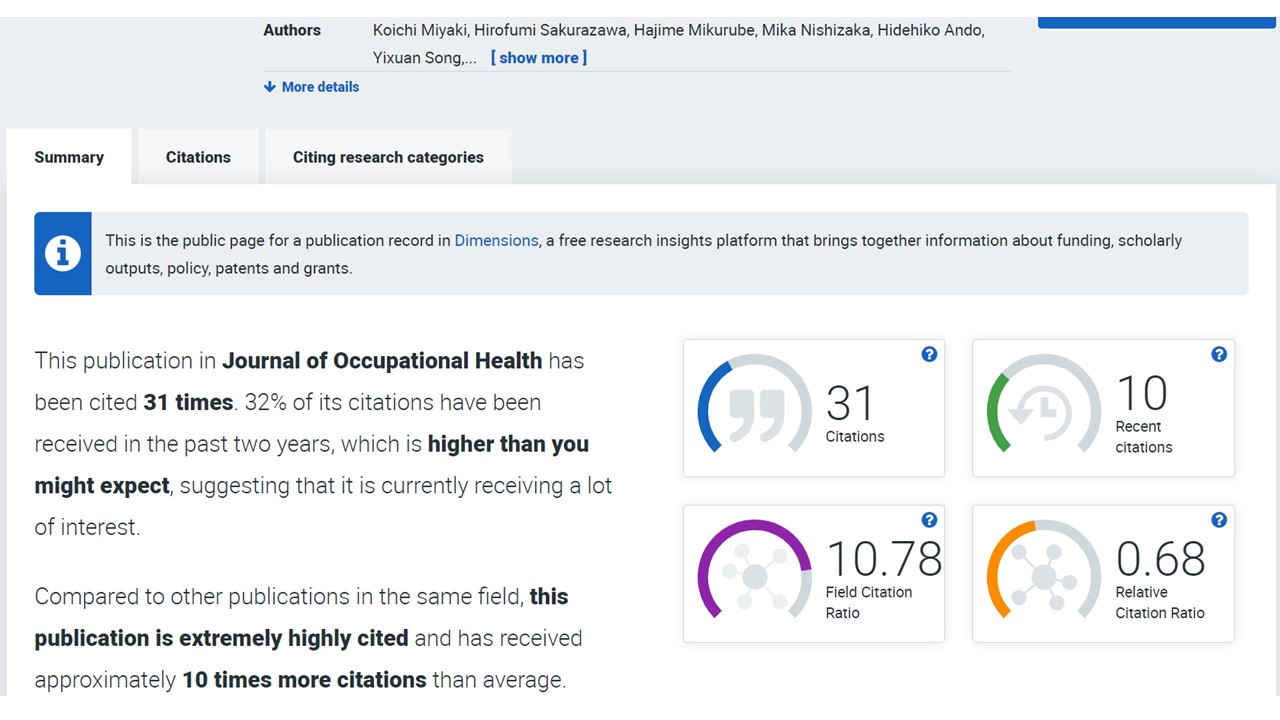
Task: Open help for Relative Citation Ratio
Action: click(1219, 520)
